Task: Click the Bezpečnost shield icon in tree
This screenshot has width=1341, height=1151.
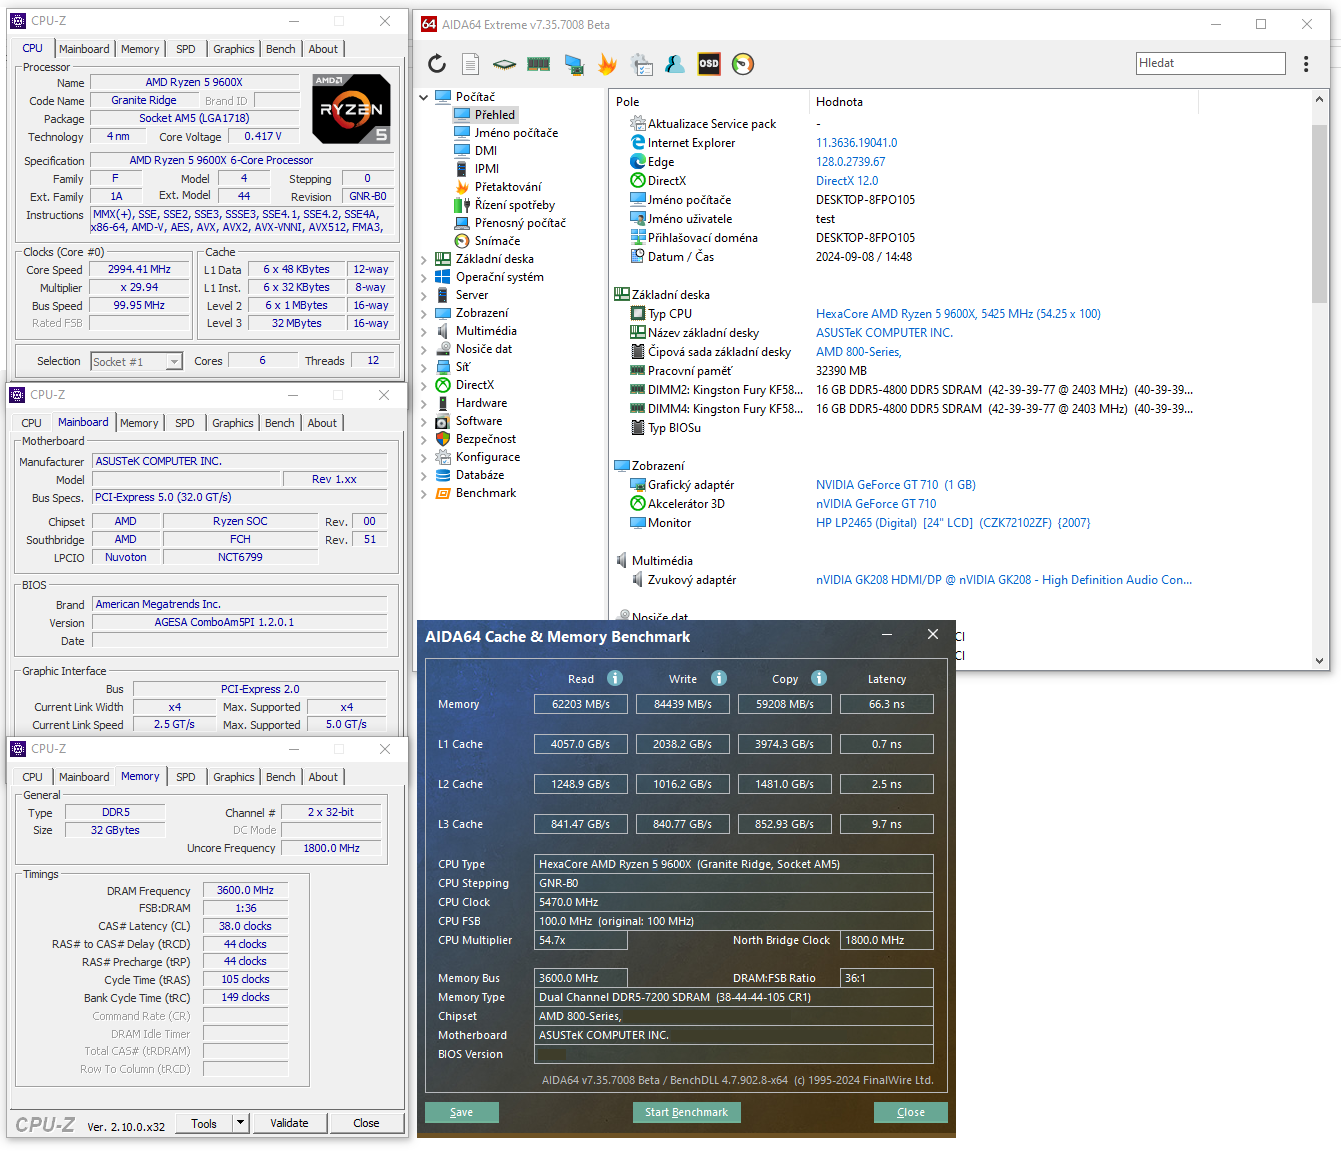Action: tap(443, 439)
